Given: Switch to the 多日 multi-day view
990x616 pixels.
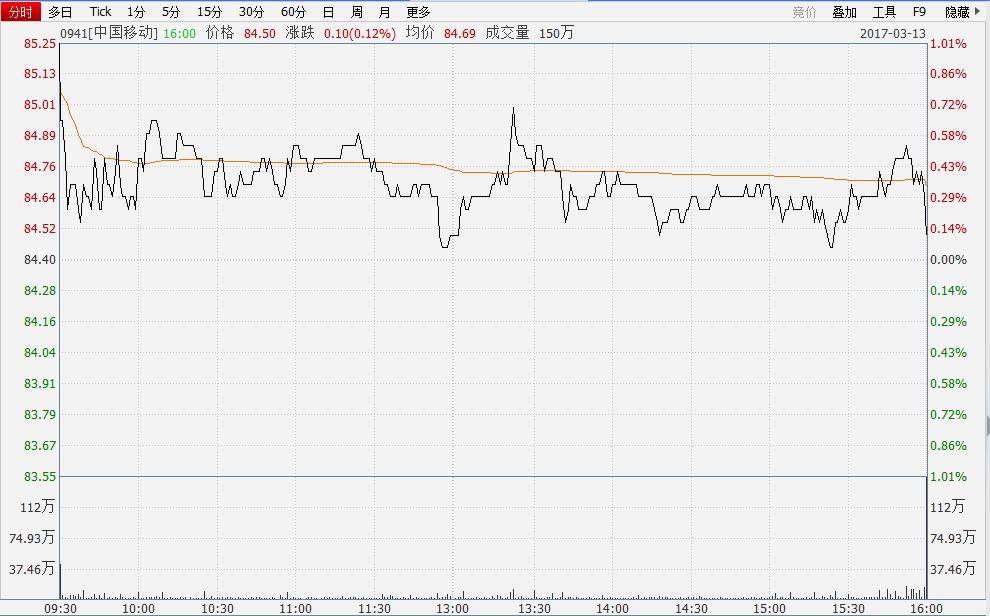Looking at the screenshot, I should 60,11.
